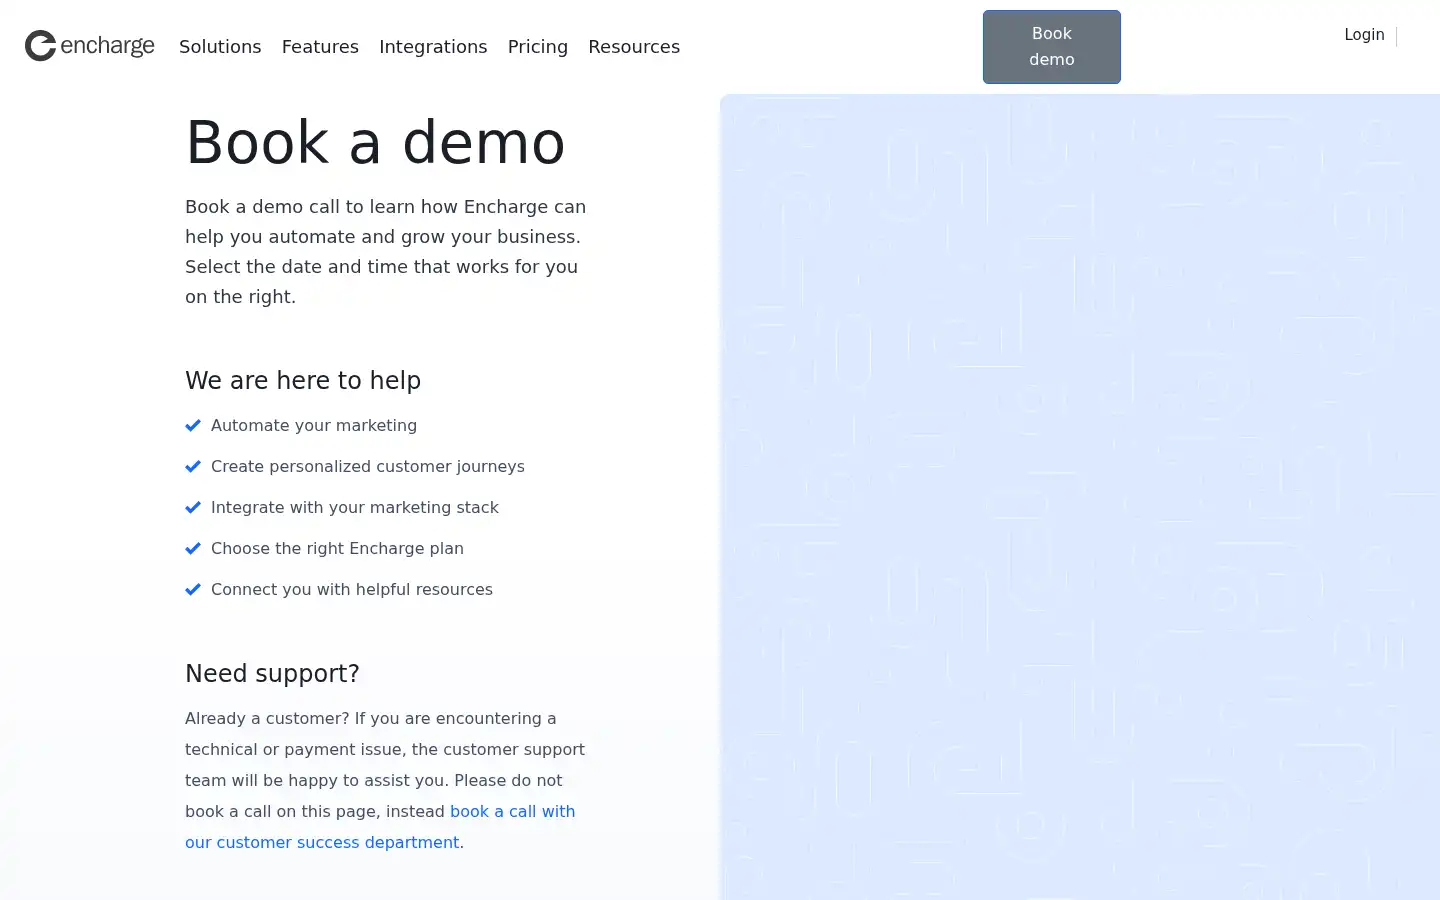Click the Need support? heading
1440x900 pixels.
coord(272,674)
